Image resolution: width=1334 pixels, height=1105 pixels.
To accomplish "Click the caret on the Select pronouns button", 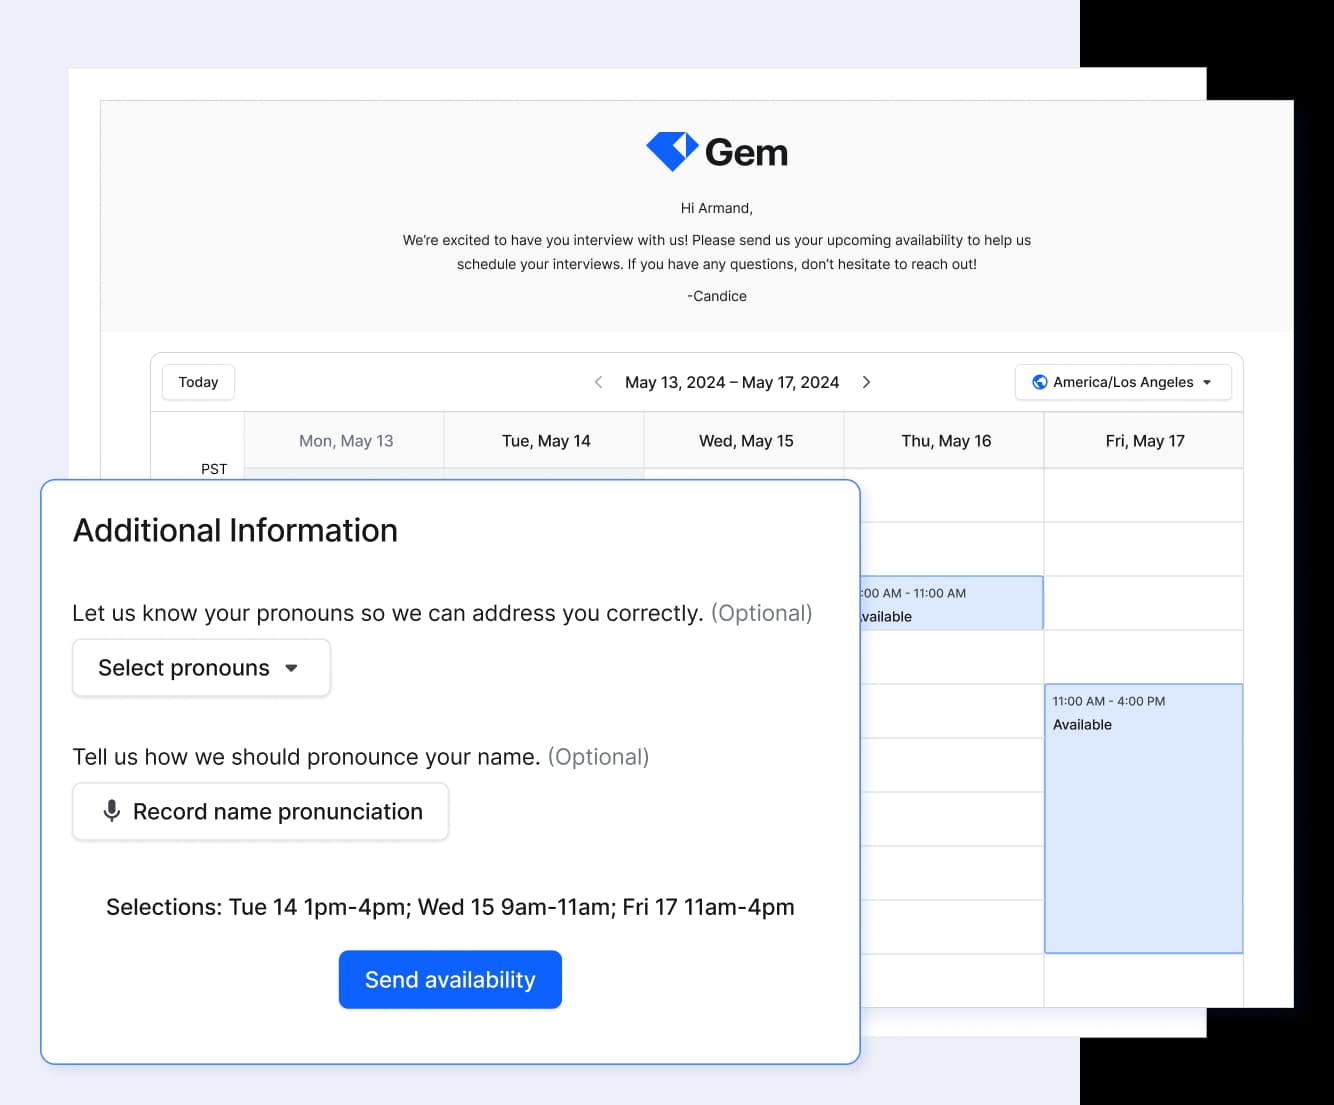I will [x=292, y=668].
